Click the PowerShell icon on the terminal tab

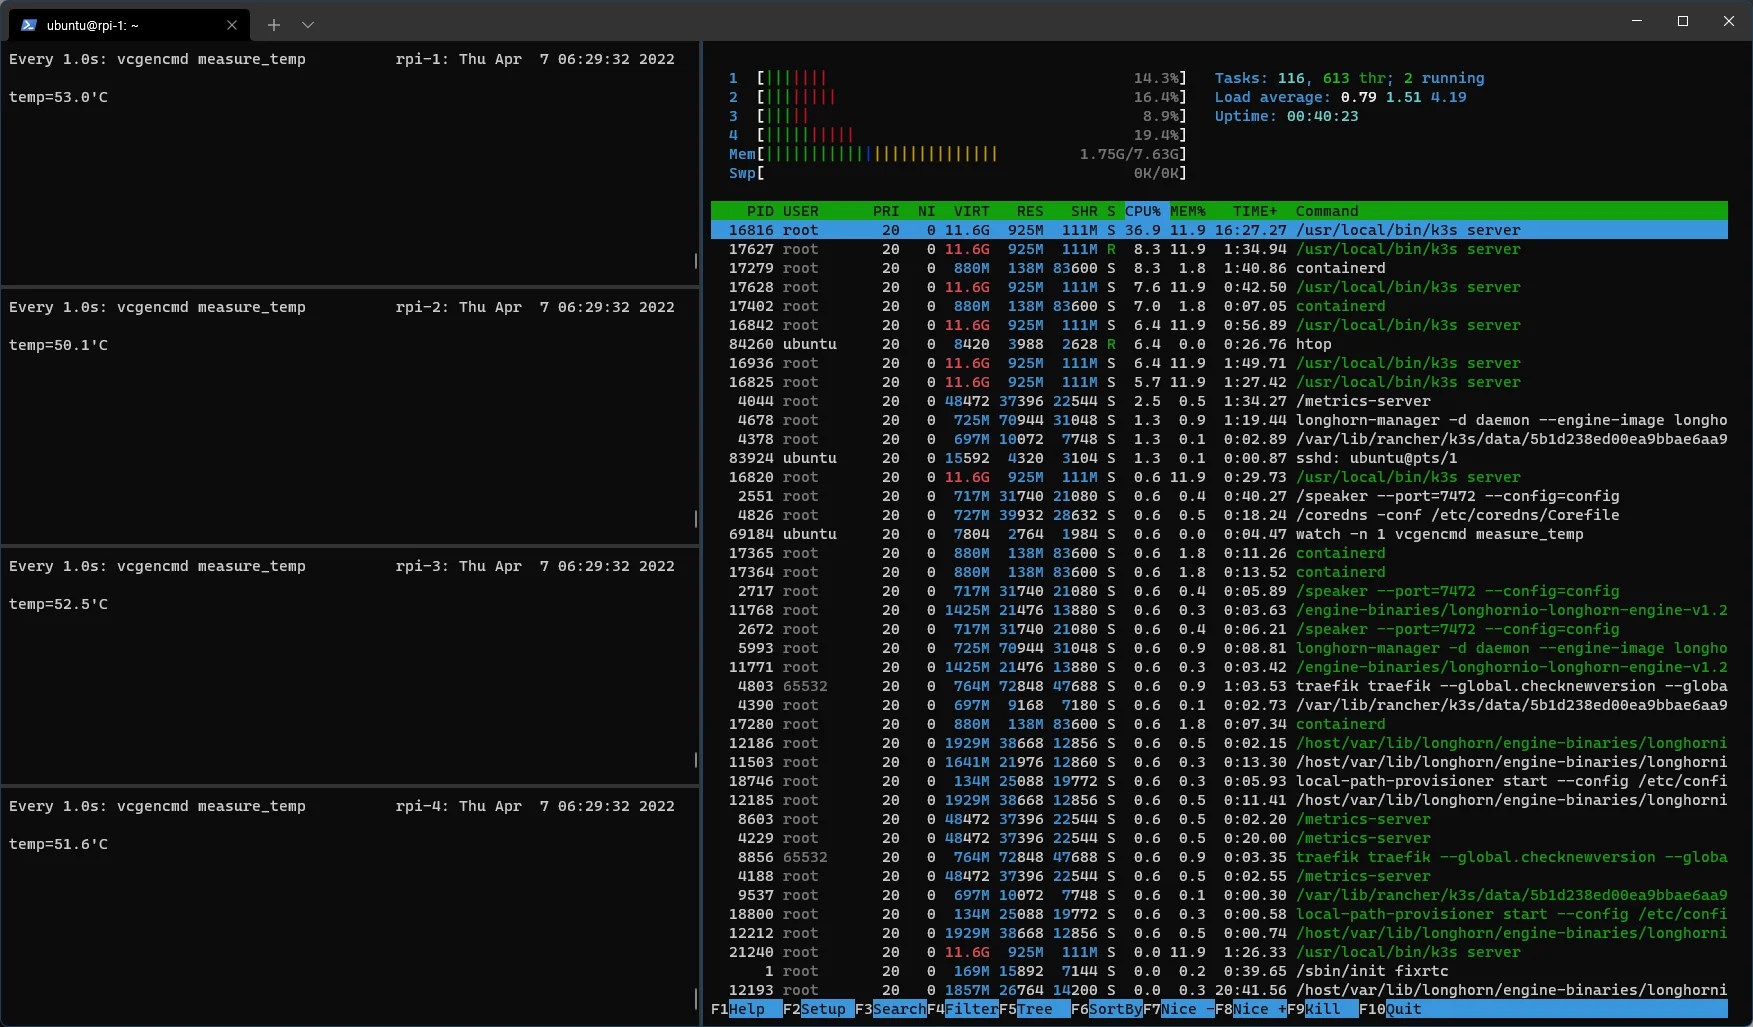(x=29, y=25)
